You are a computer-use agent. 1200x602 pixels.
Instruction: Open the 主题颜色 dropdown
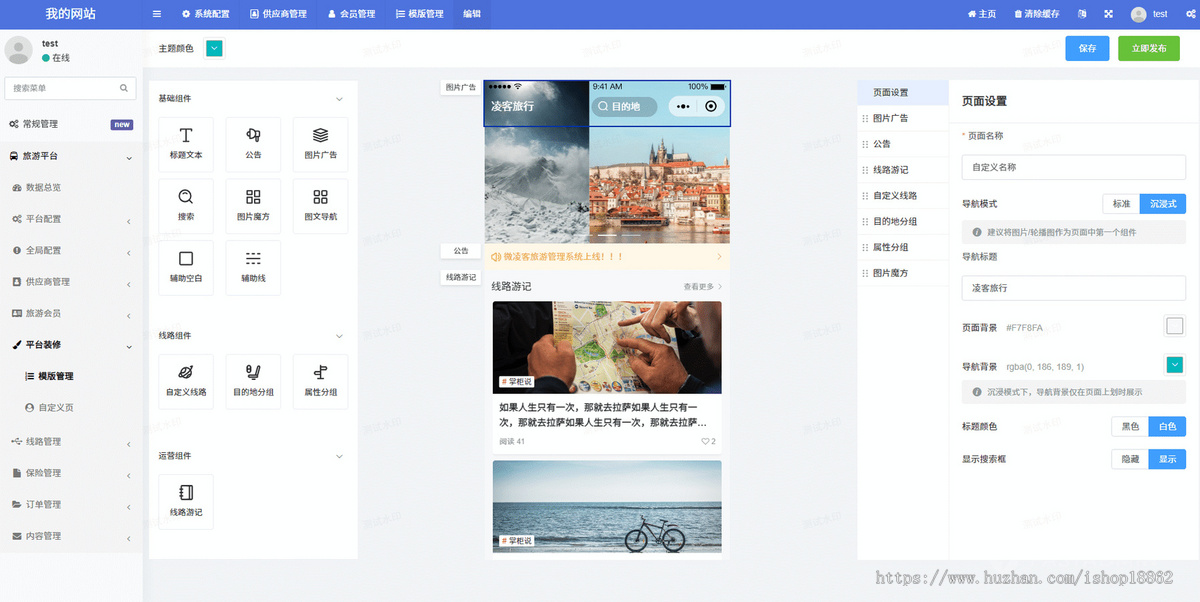click(x=212, y=47)
